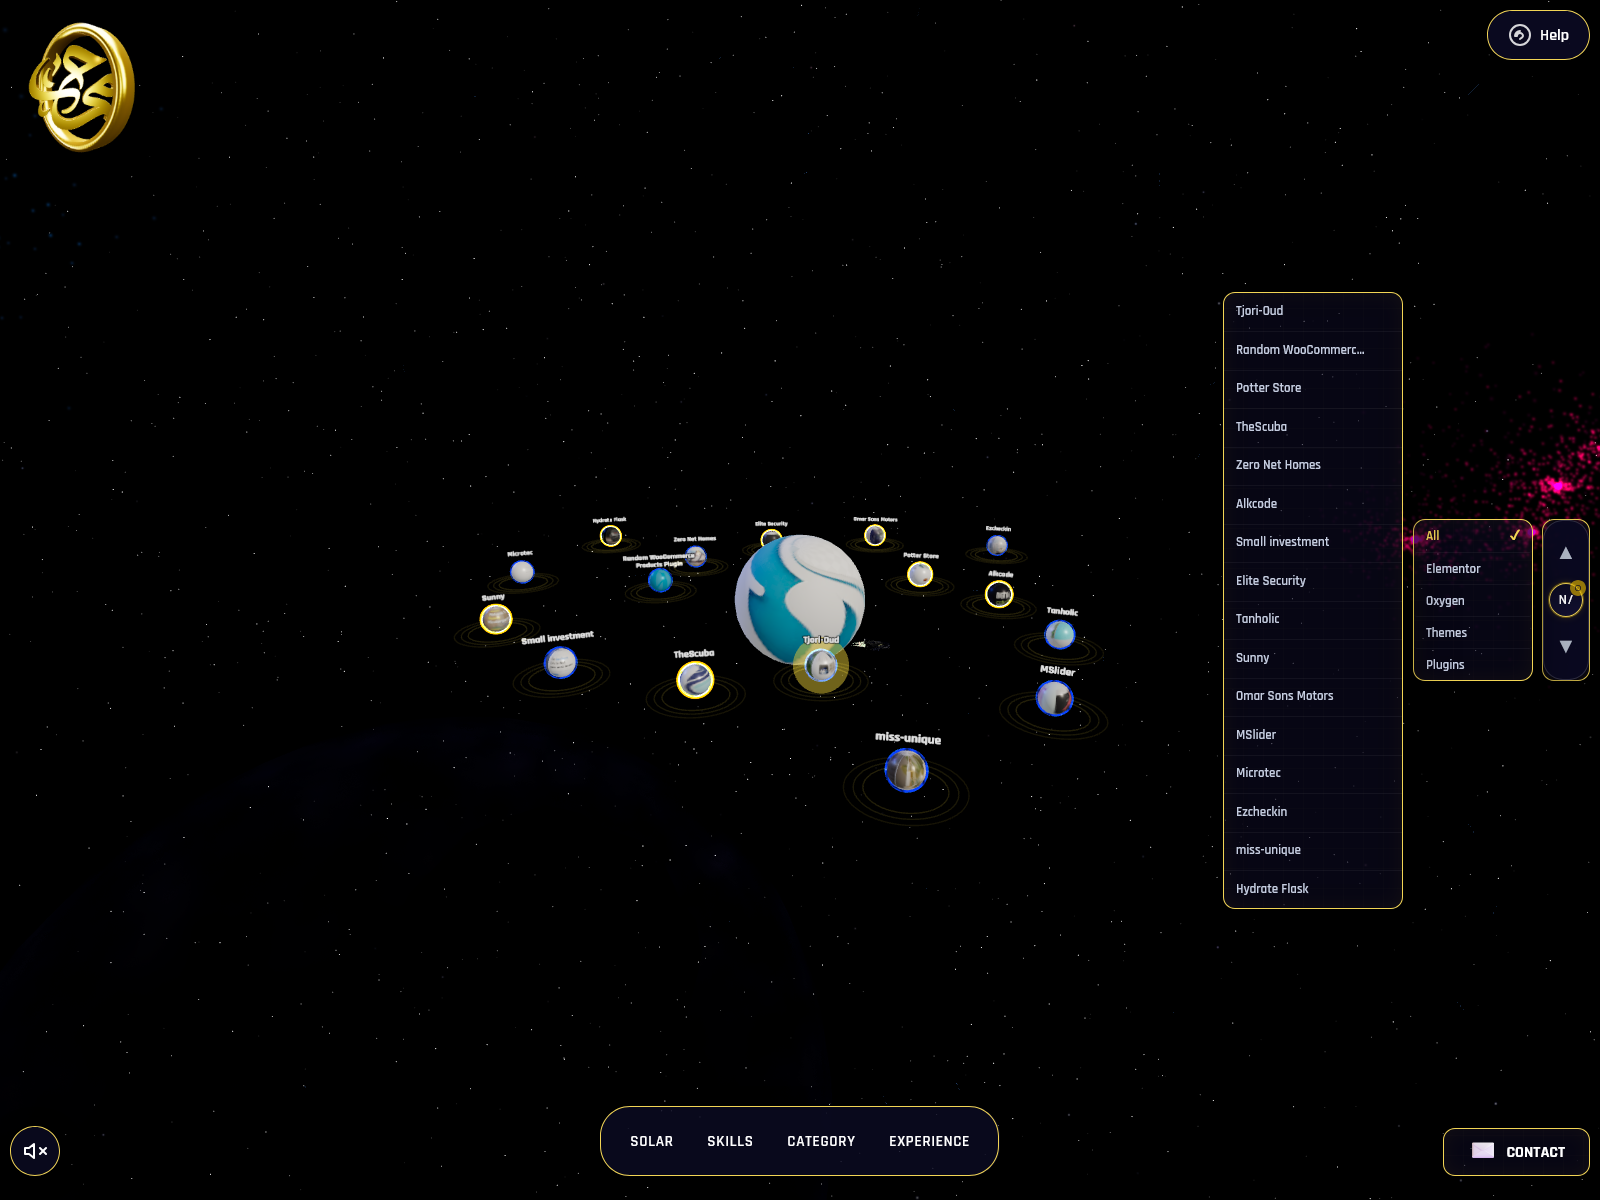Select the TheScuba planet
Image resolution: width=1600 pixels, height=1200 pixels.
coord(695,680)
